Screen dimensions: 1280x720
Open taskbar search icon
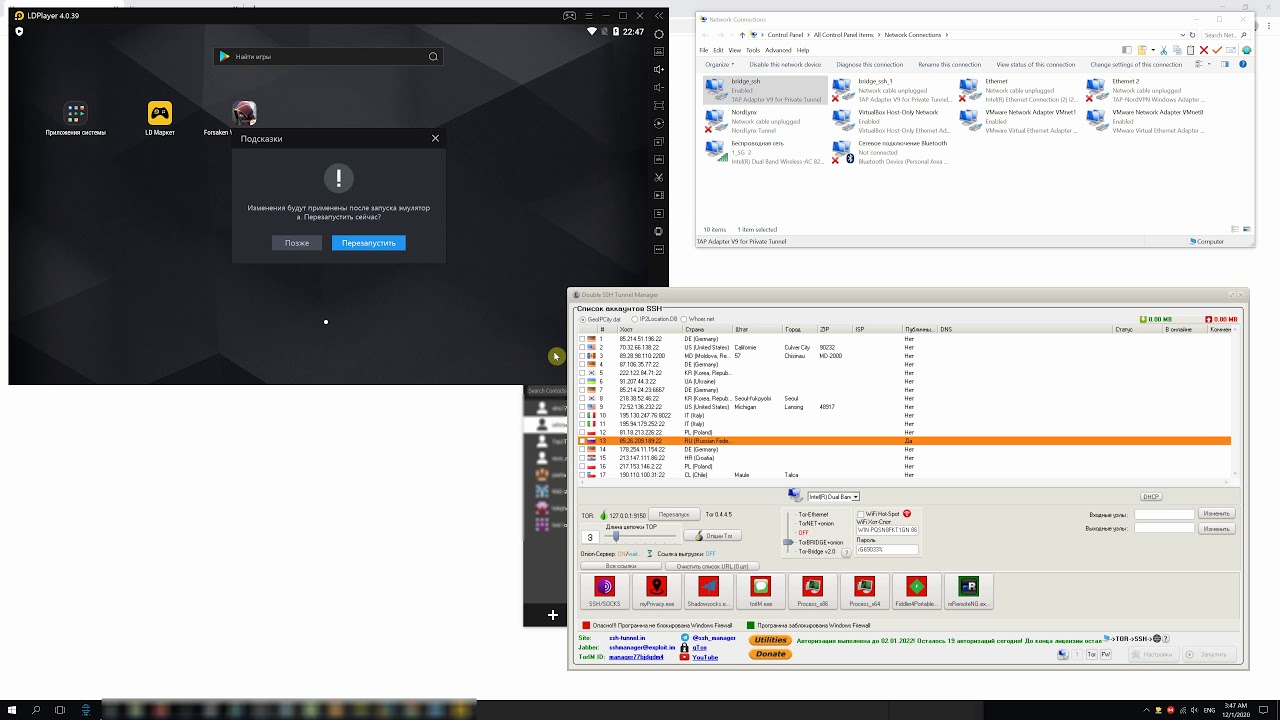[x=36, y=710]
